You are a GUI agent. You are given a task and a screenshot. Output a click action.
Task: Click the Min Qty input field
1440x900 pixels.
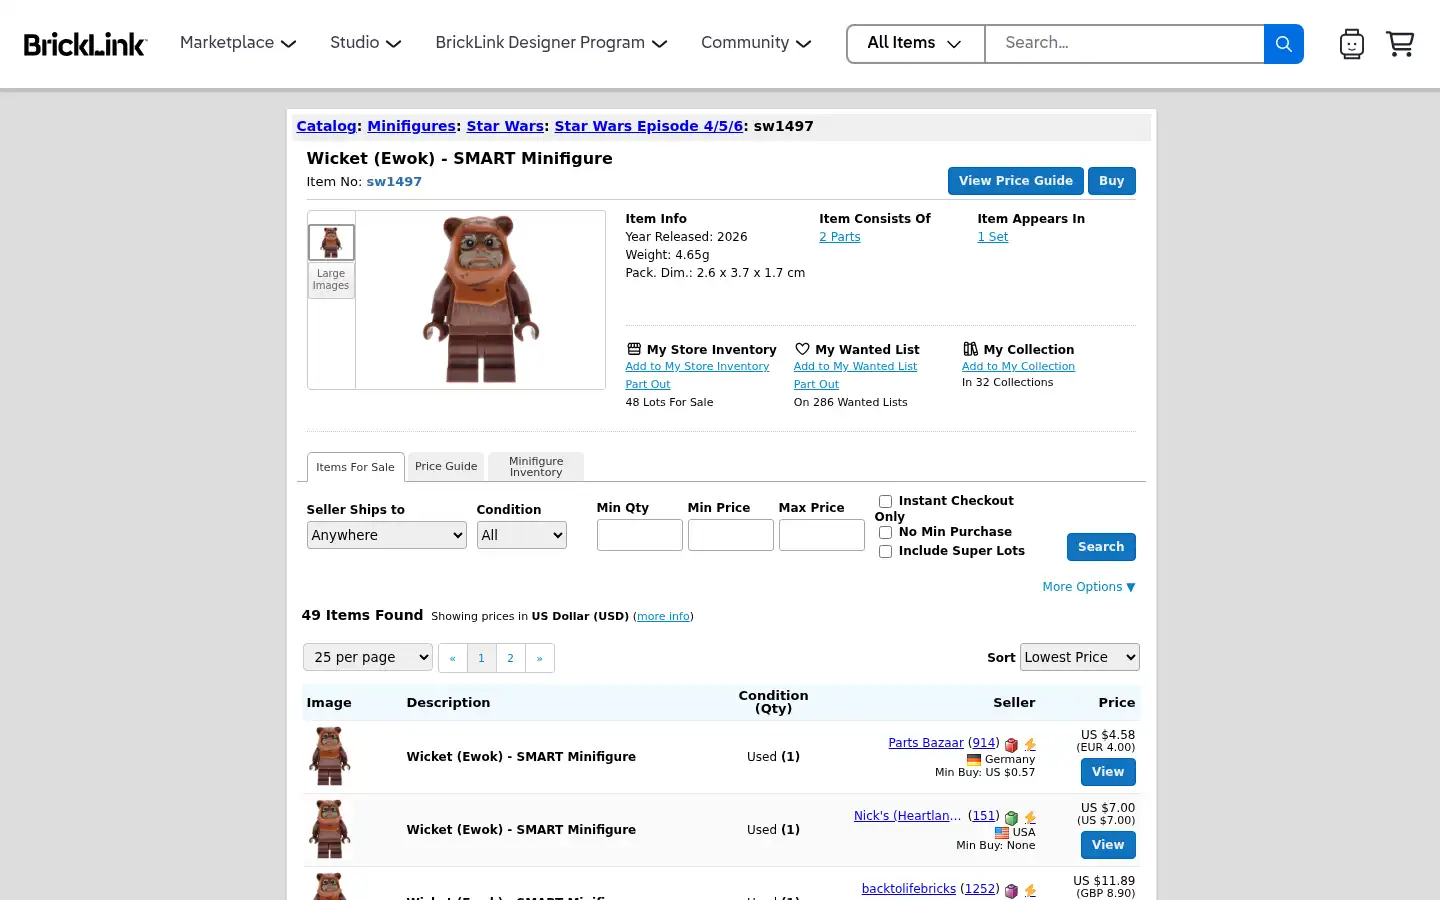click(x=640, y=535)
